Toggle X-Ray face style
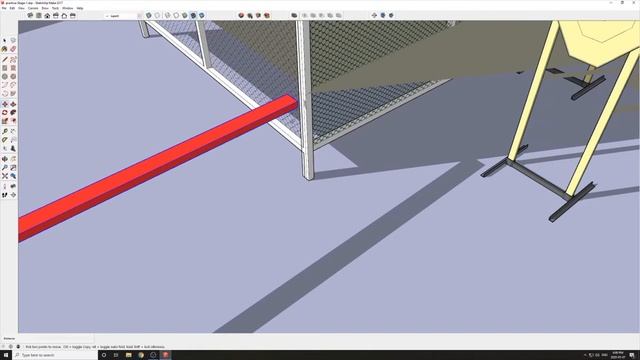The width and height of the screenshot is (640, 360). coord(149,16)
